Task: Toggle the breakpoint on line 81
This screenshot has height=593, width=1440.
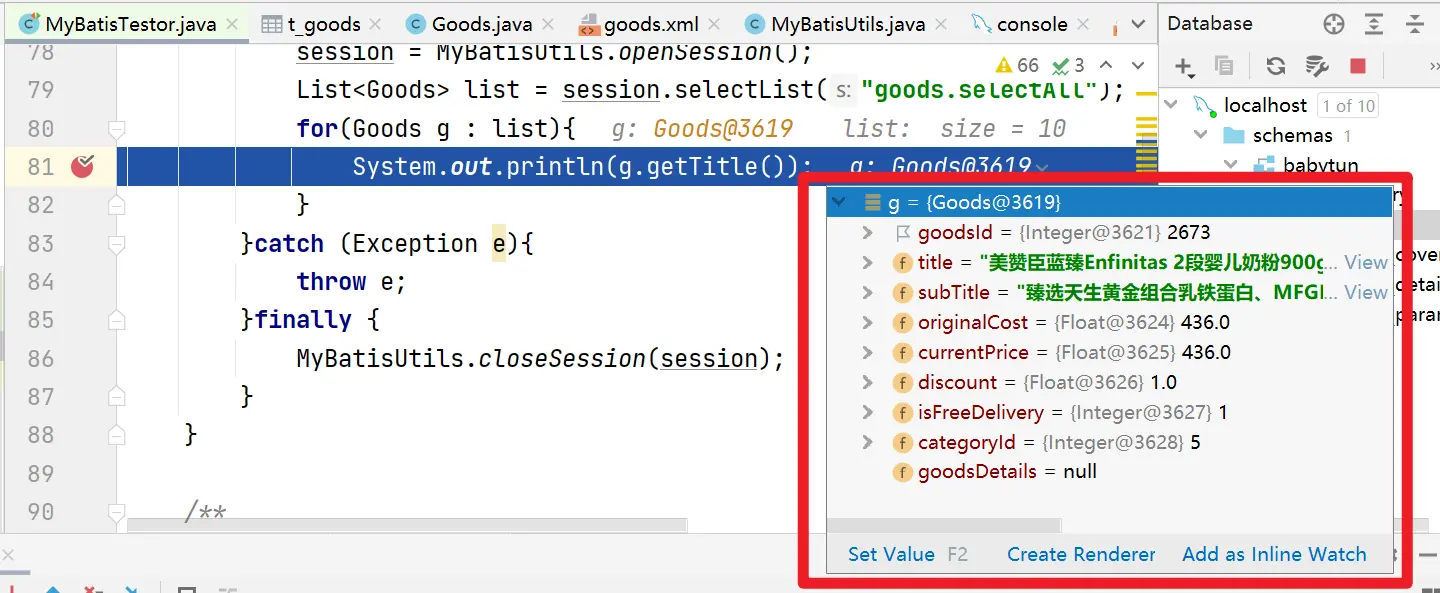Action: point(82,167)
